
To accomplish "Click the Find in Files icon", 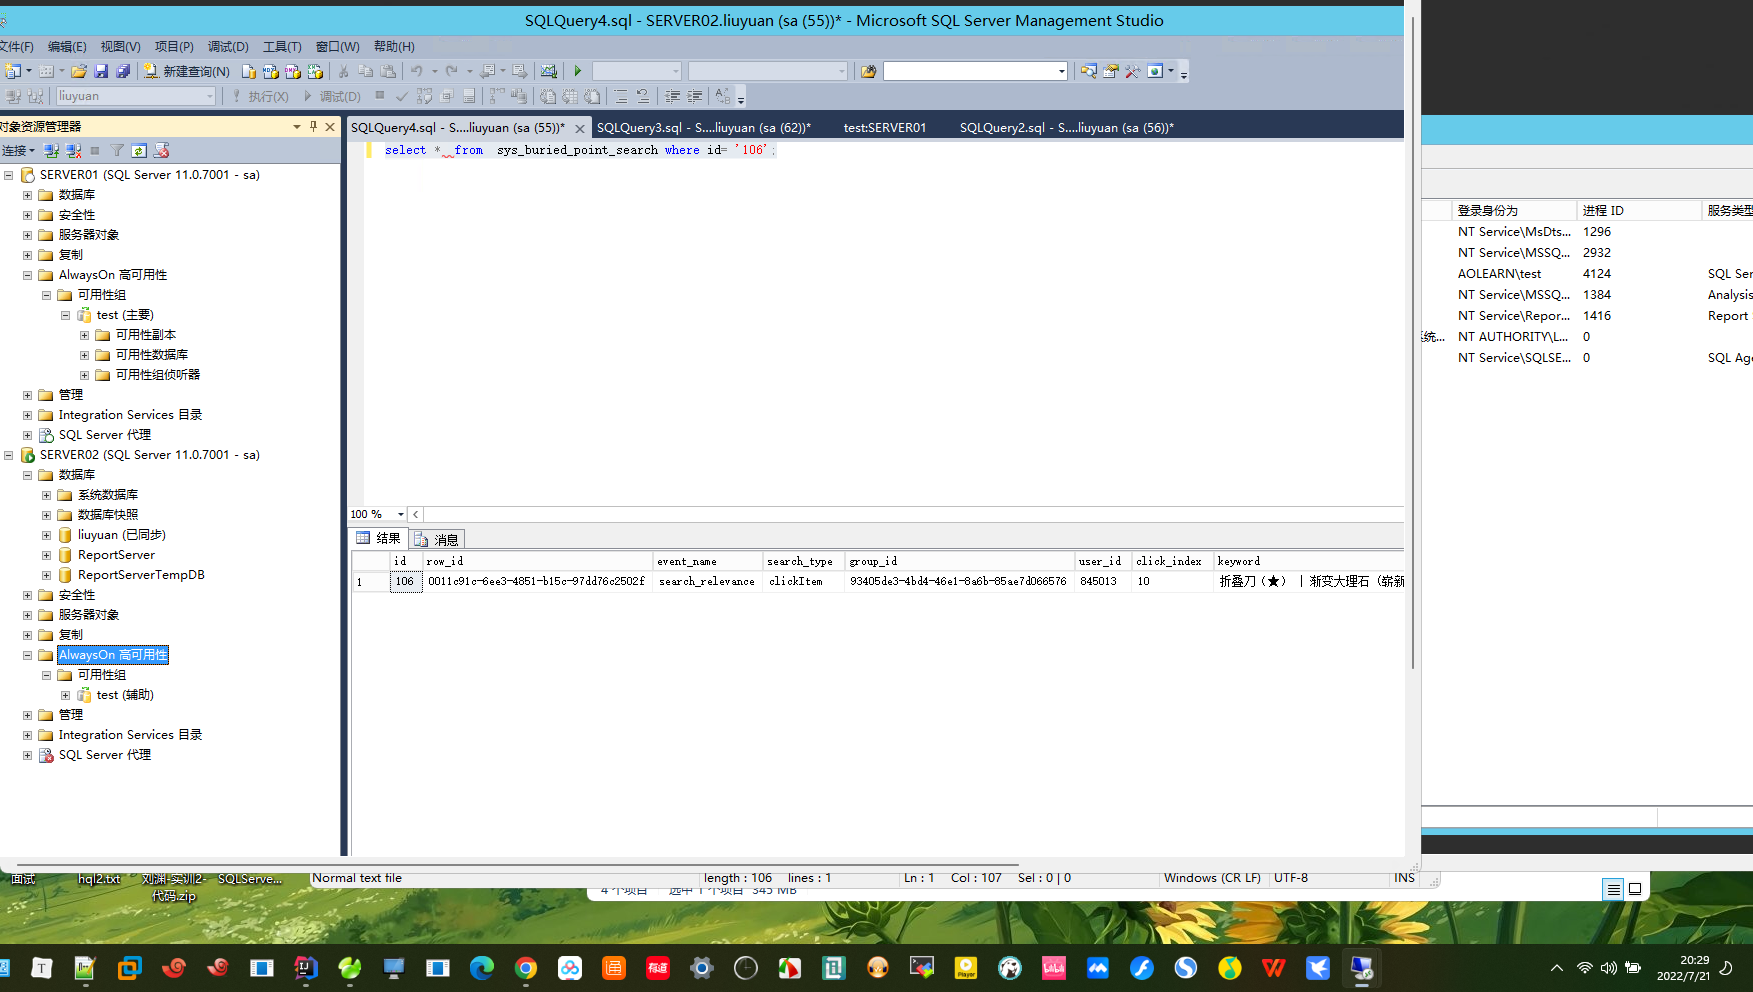I will pos(868,71).
